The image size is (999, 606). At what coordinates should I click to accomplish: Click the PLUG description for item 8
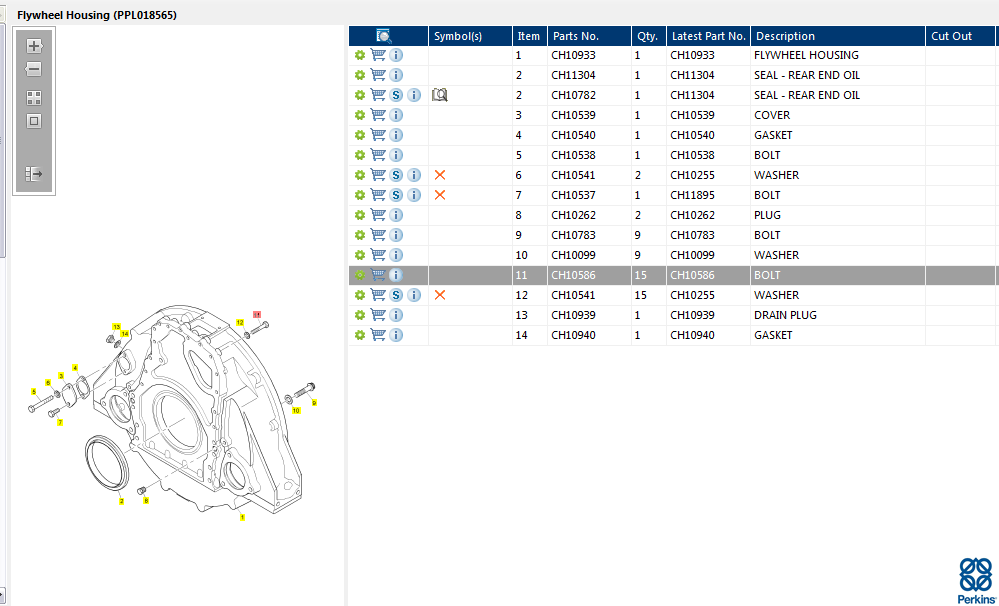pyautogui.click(x=767, y=215)
